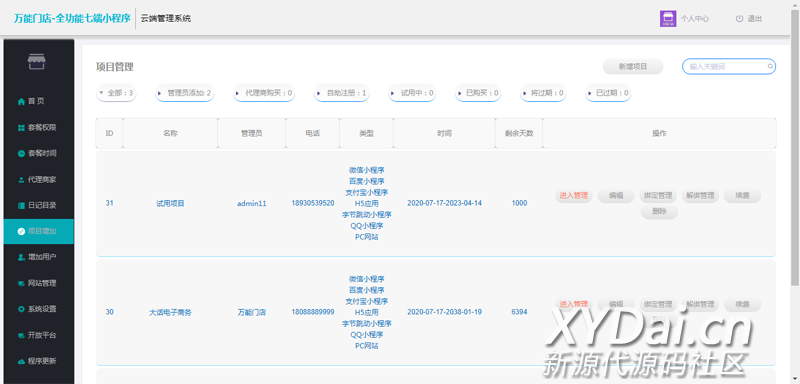Click the cloud icon beside 程序更新
This screenshot has width=800, height=384.
[x=21, y=362]
